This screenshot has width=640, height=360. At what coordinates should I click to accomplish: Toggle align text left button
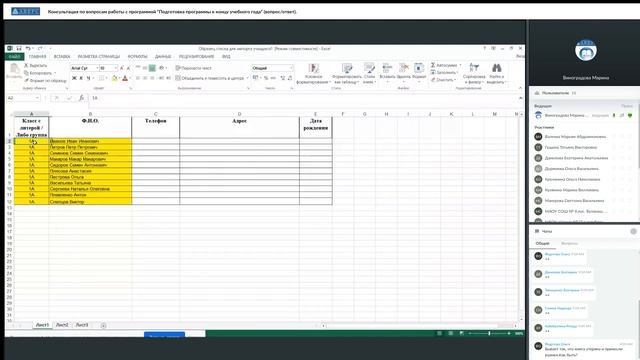138,78
